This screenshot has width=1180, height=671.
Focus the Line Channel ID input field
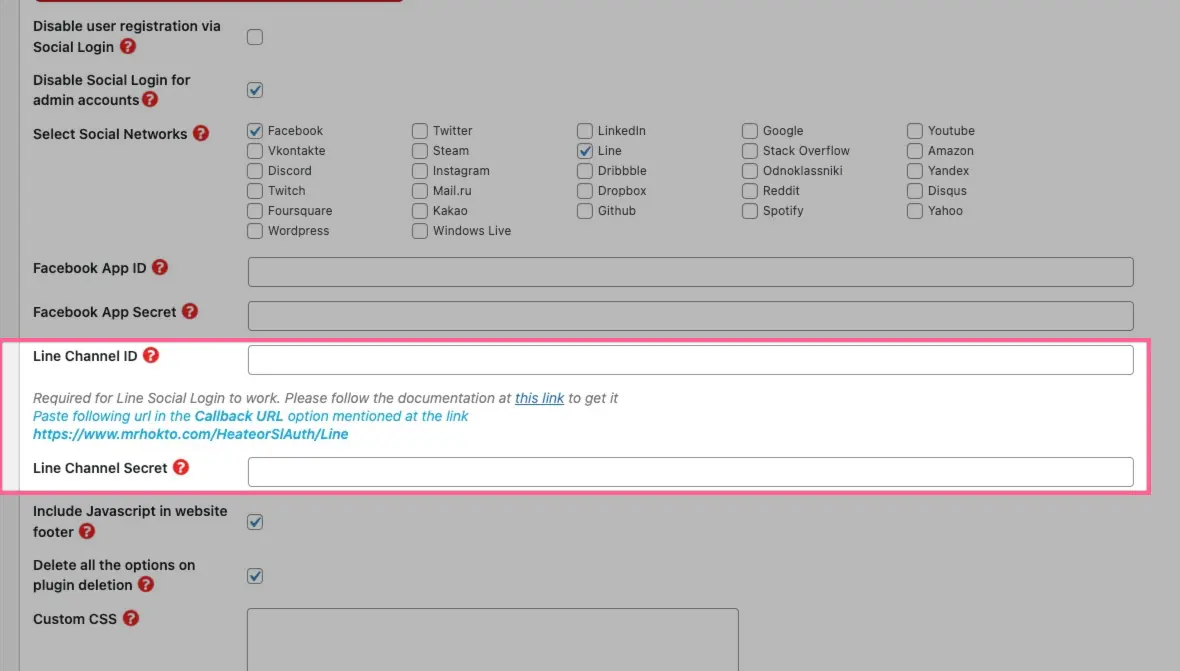pyautogui.click(x=690, y=360)
